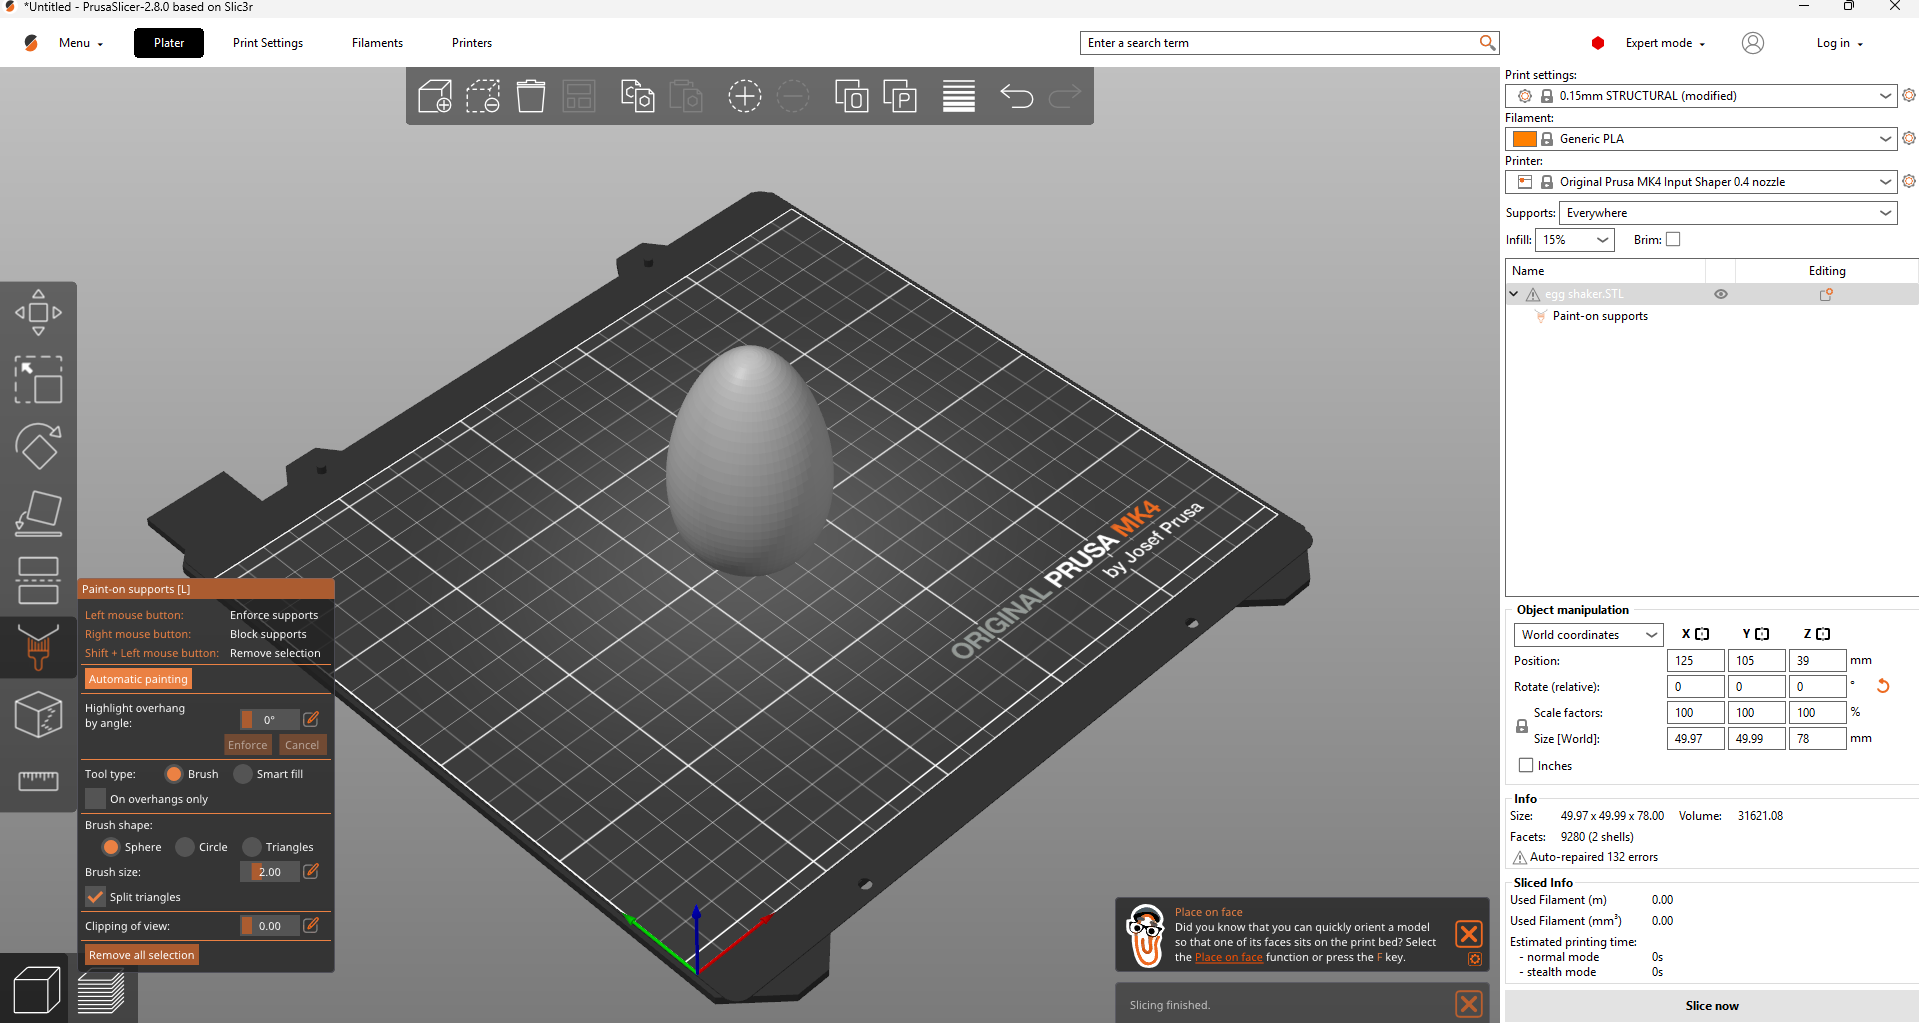This screenshot has width=1919, height=1023.
Task: Open the Supports dropdown
Action: click(x=1727, y=213)
